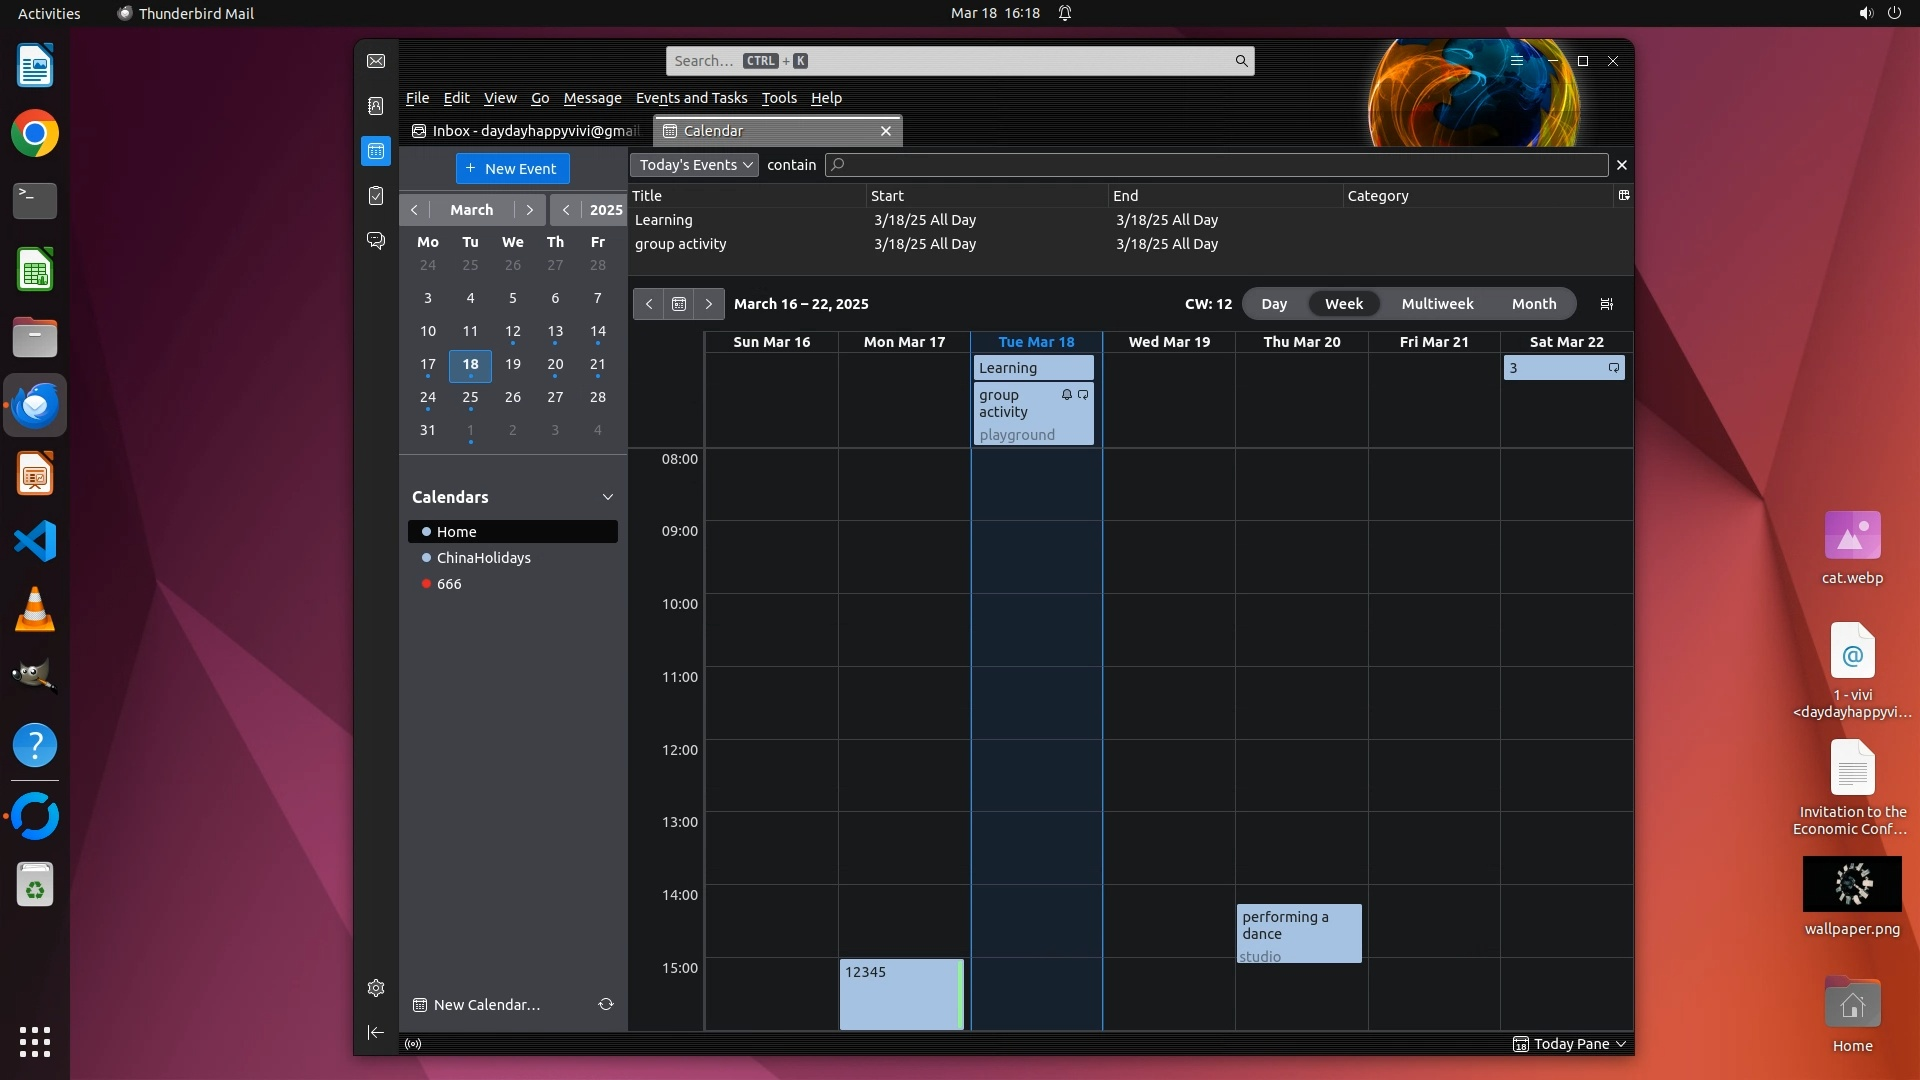This screenshot has width=1920, height=1080.
Task: Toggle visibility of the ChinaHolidays calendar
Action: click(483, 558)
